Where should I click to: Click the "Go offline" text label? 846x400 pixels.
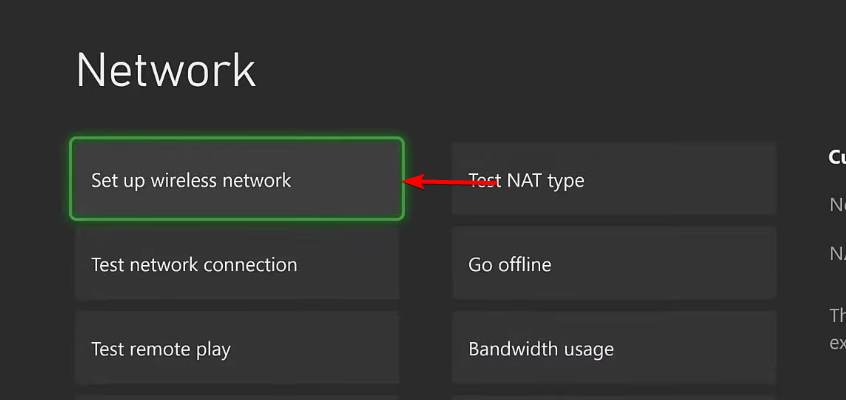pyautogui.click(x=510, y=265)
